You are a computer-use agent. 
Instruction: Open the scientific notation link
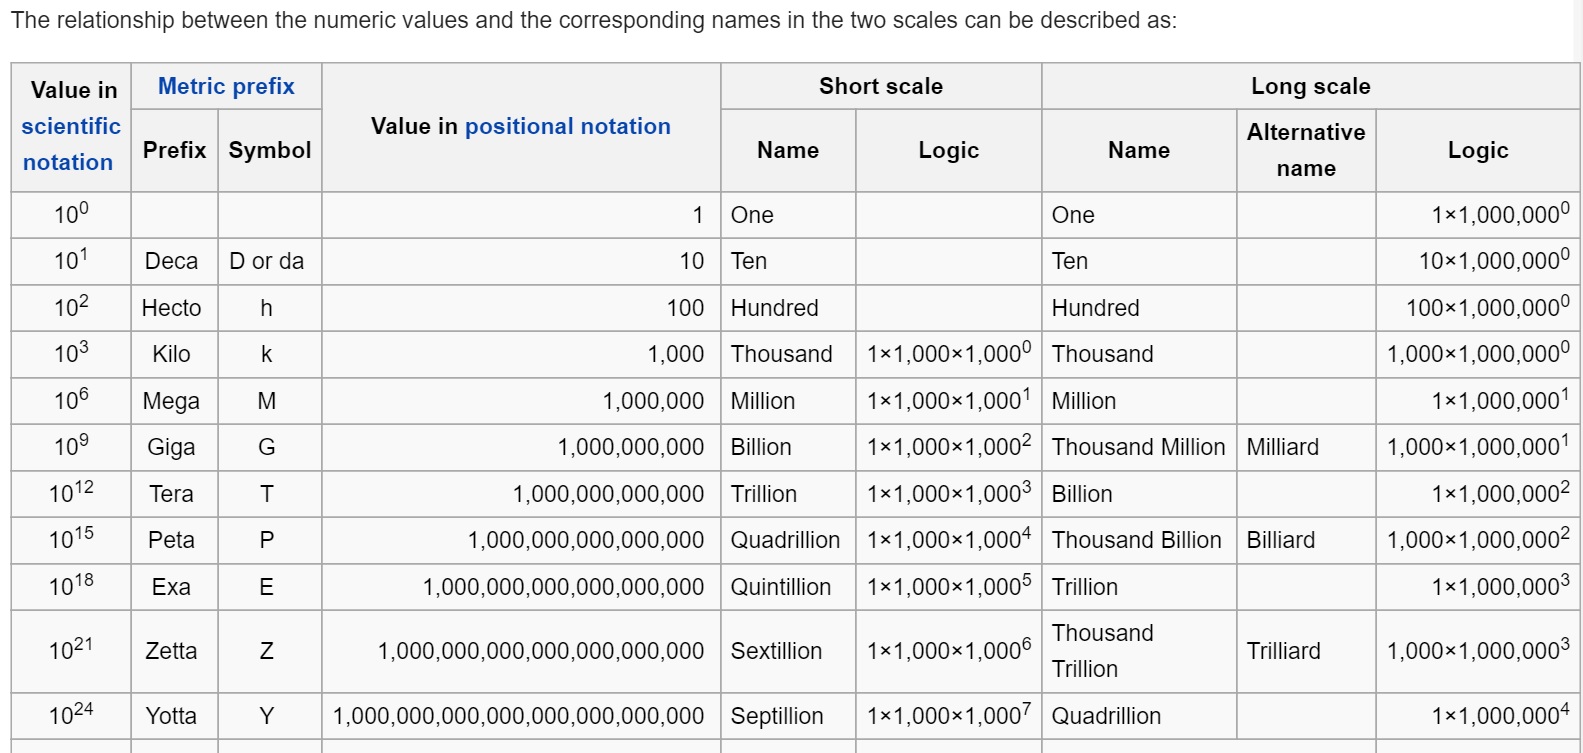click(70, 144)
